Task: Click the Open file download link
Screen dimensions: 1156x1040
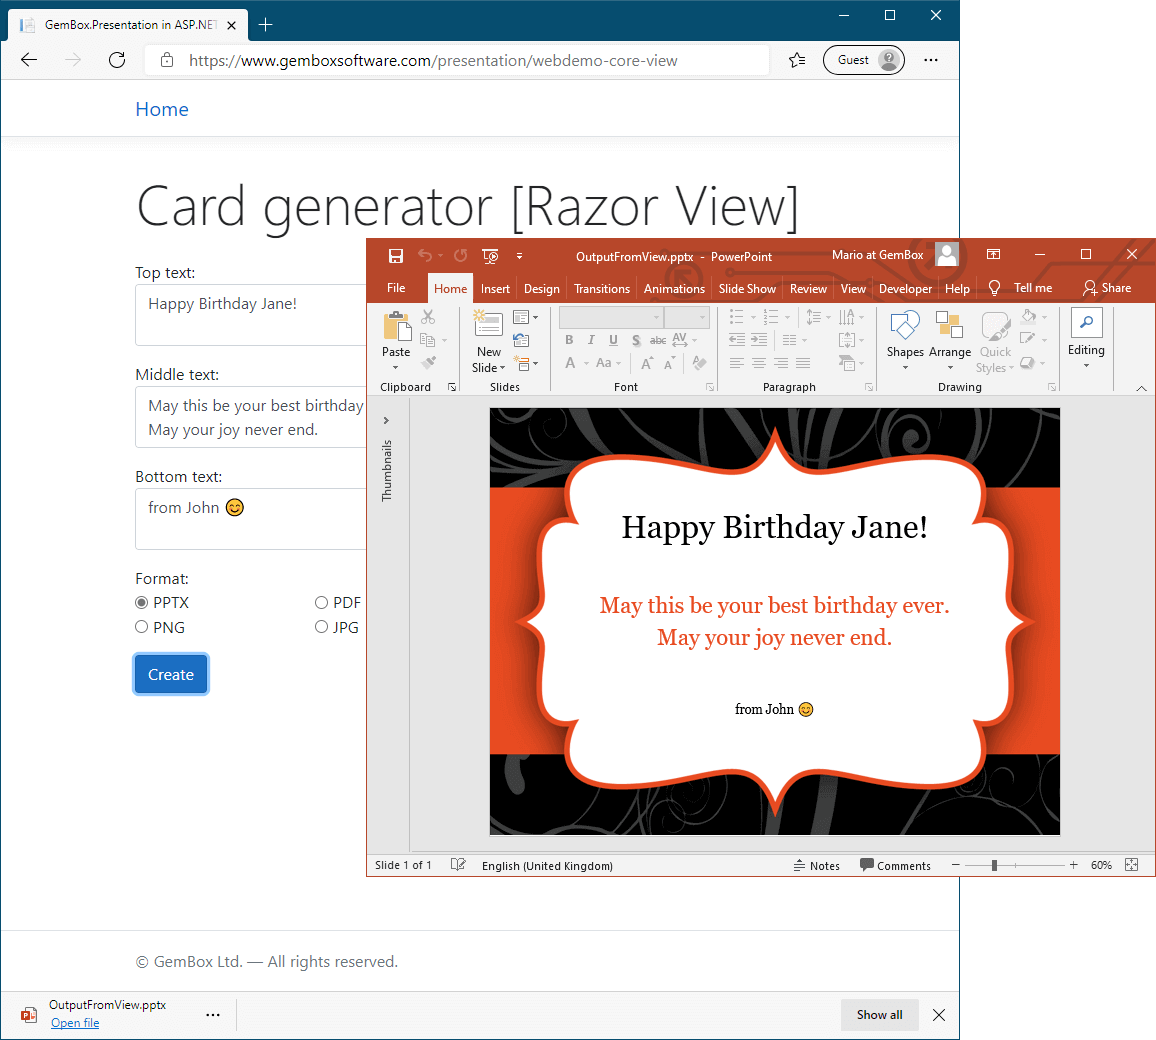Action: pos(75,1023)
